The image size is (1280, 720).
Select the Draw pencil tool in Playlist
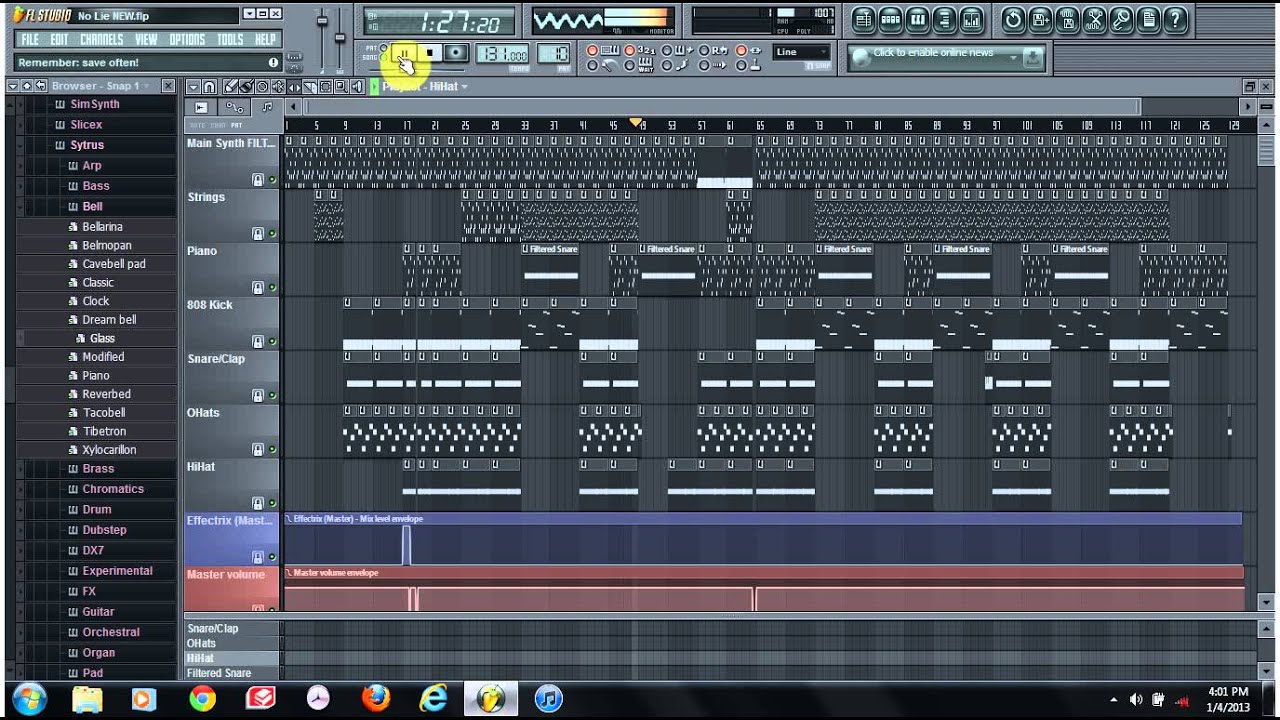[231, 87]
